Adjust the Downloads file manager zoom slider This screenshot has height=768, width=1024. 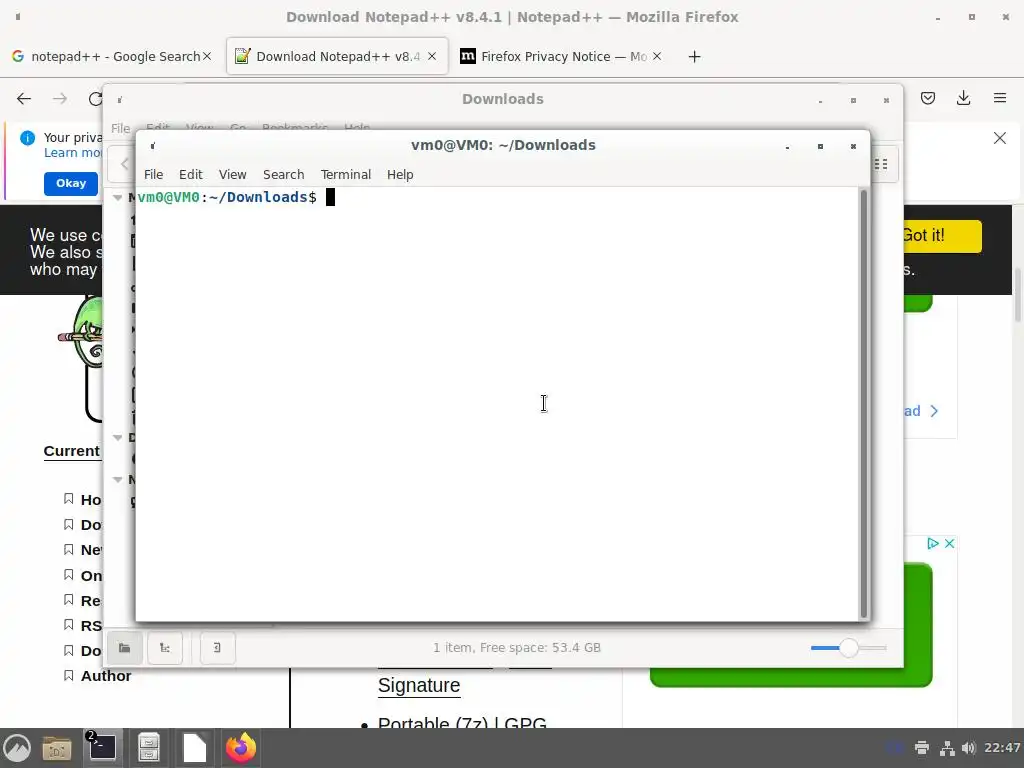848,648
